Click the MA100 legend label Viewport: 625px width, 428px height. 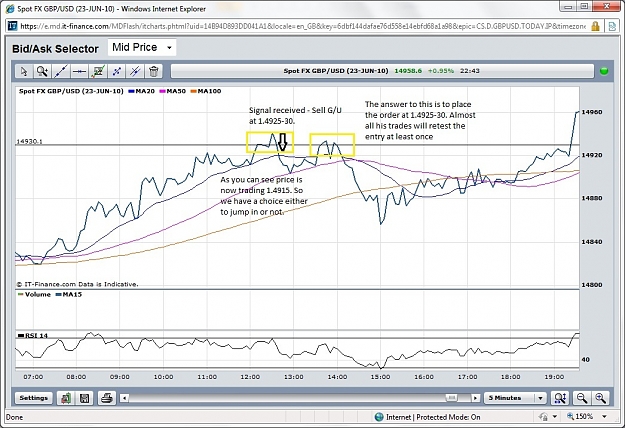[x=206, y=91]
